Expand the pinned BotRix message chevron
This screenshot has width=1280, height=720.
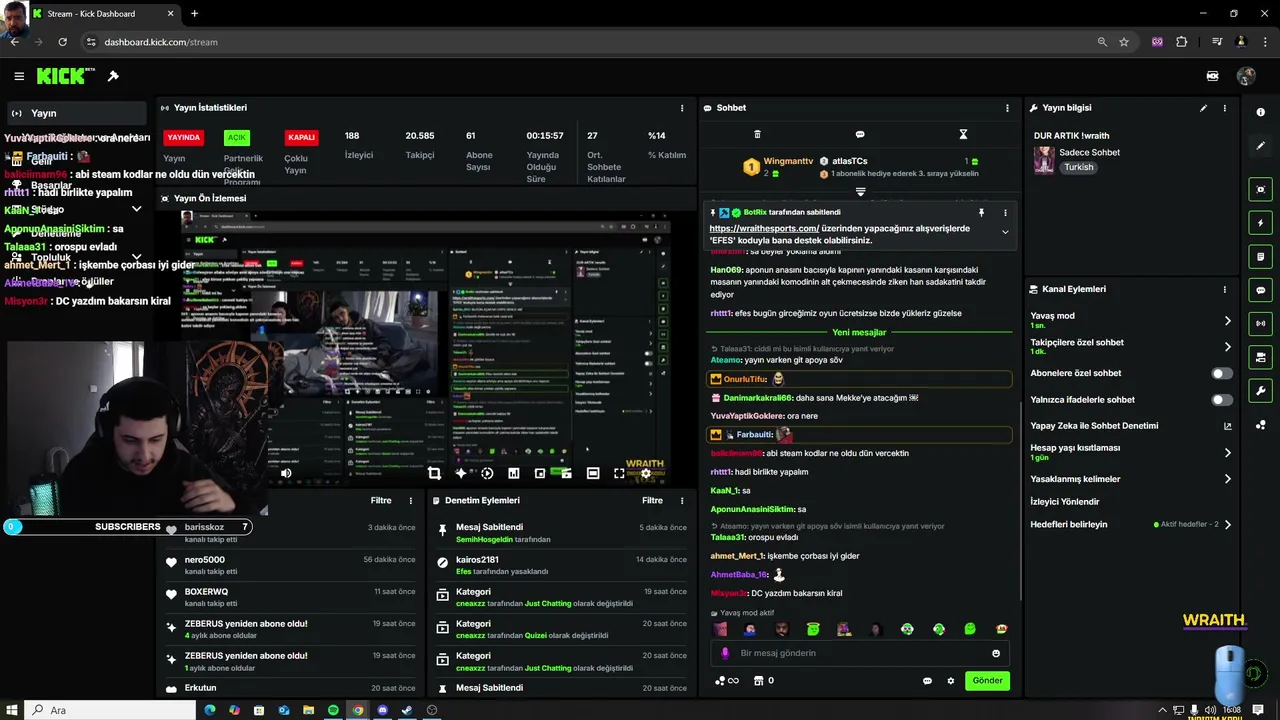[x=1005, y=232]
